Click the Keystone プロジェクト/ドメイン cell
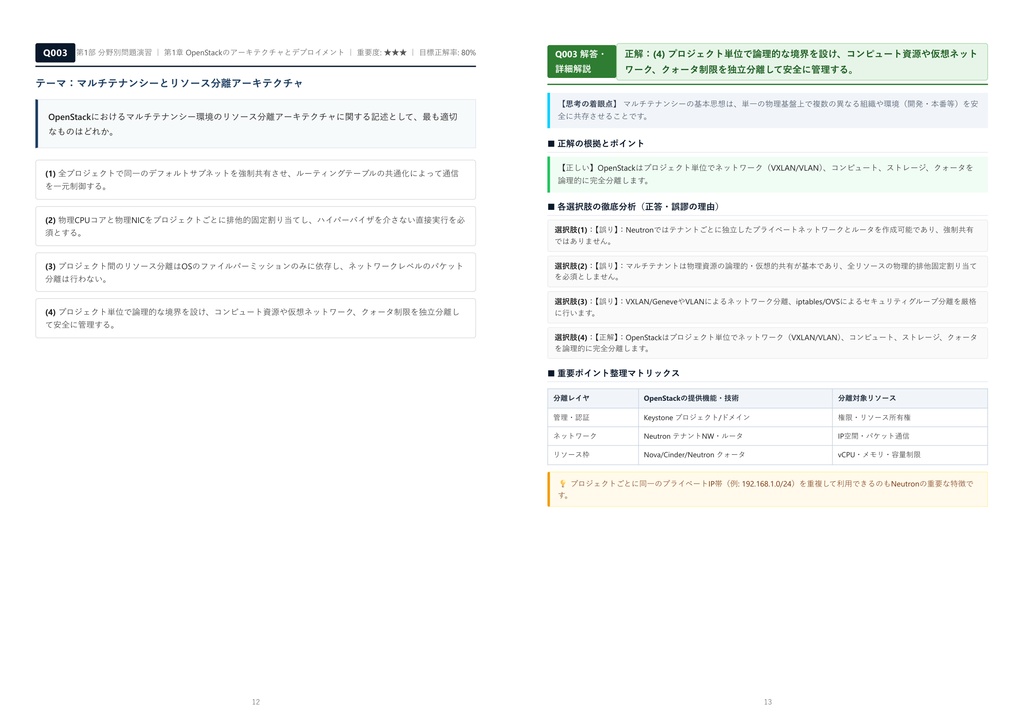 [735, 417]
